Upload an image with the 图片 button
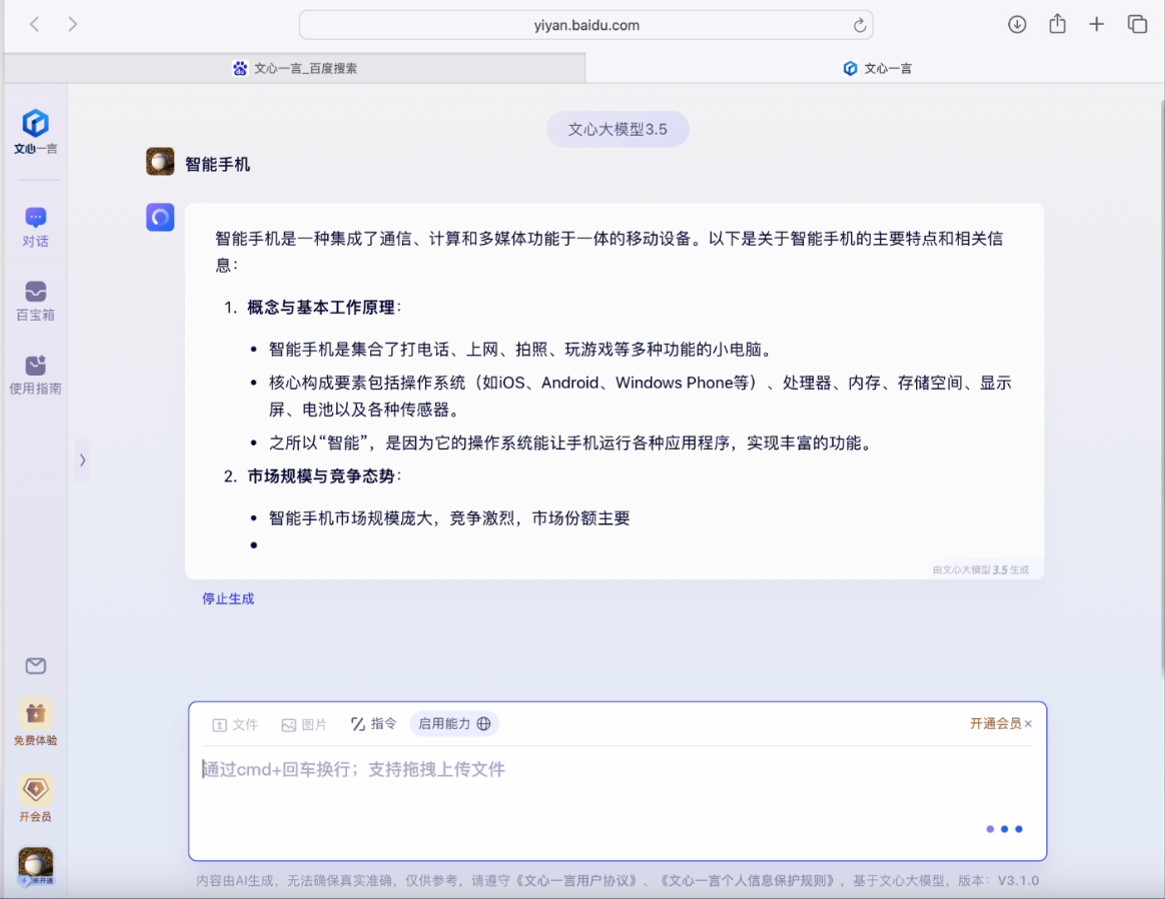This screenshot has height=899, width=1165. [x=305, y=724]
